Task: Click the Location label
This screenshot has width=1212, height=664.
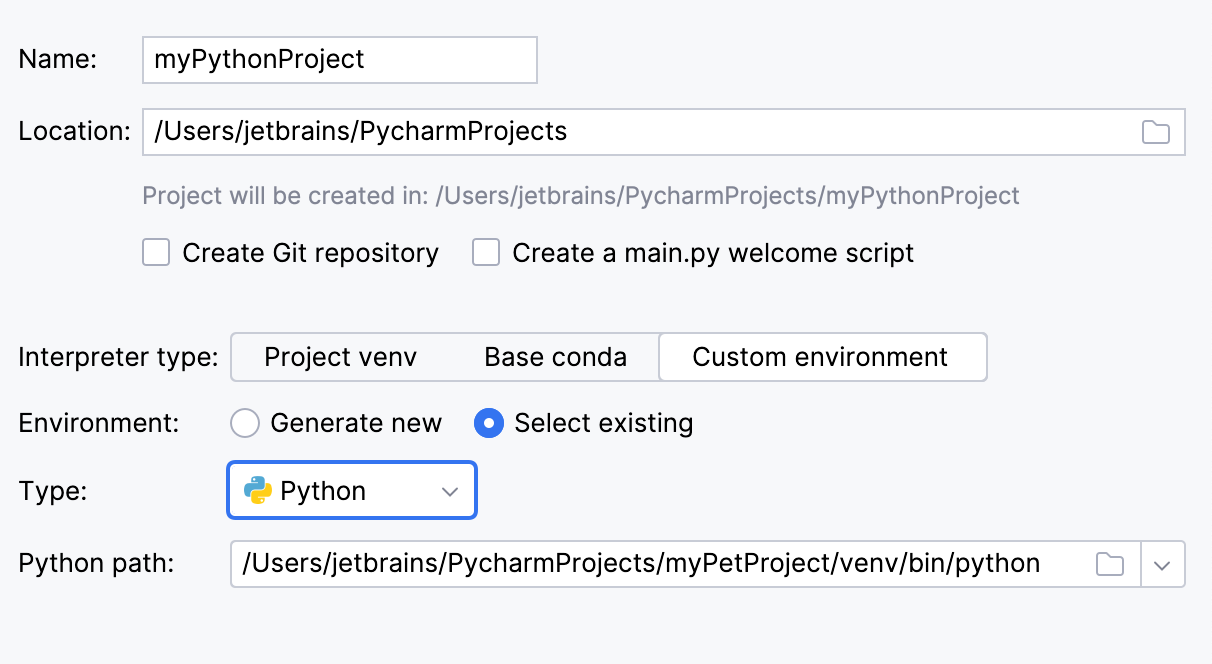Action: click(x=74, y=132)
